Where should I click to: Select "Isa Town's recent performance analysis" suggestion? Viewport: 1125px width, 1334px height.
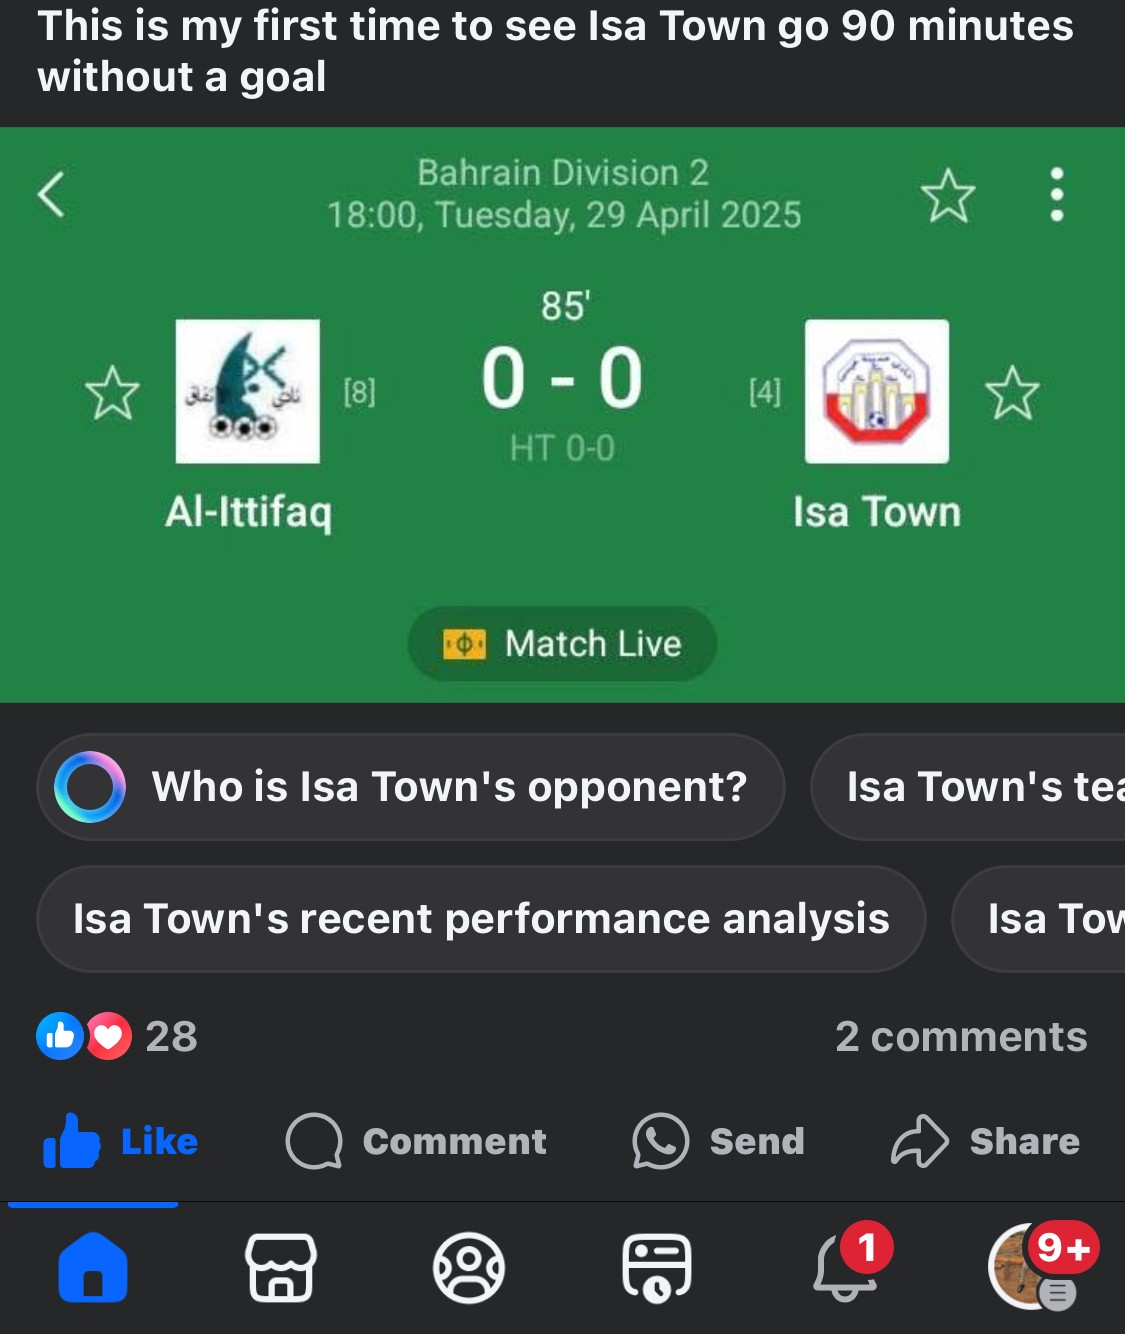pyautogui.click(x=481, y=919)
